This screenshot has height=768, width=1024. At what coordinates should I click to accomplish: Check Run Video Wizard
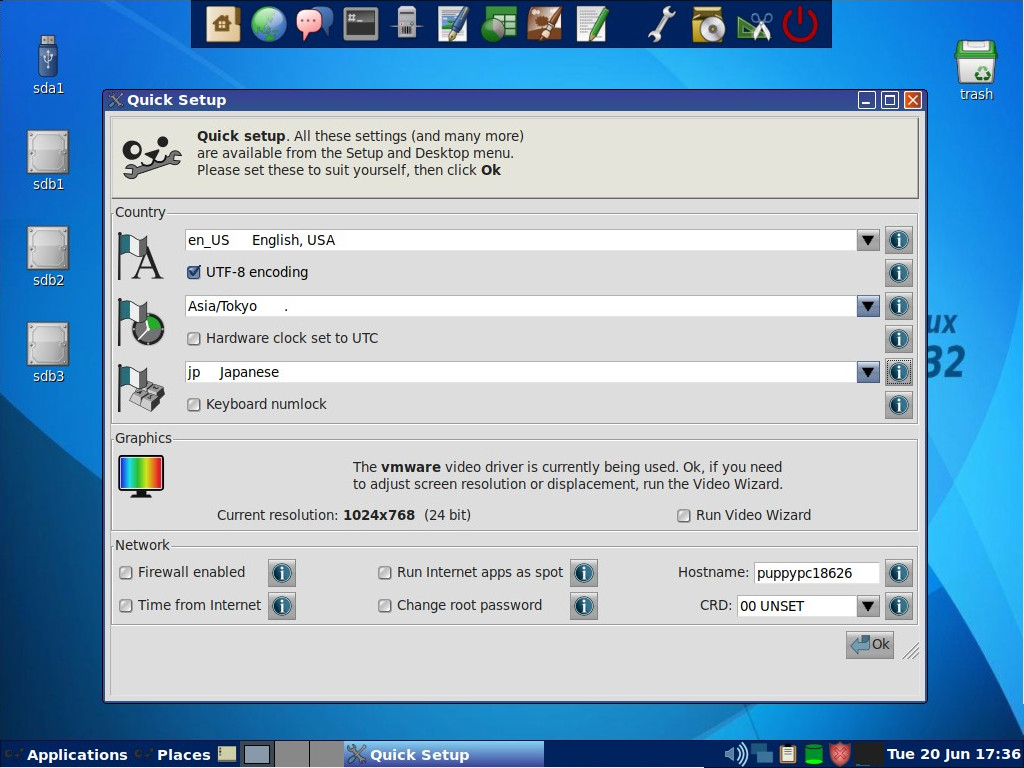pyautogui.click(x=683, y=515)
